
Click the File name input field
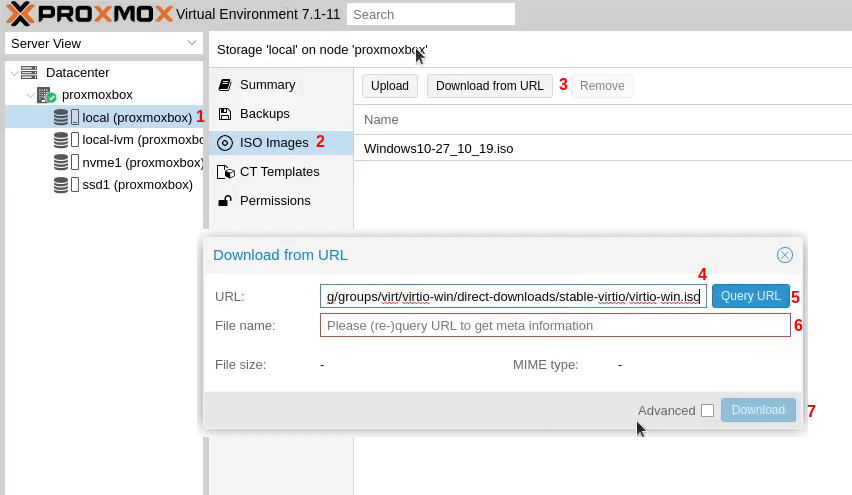[555, 326]
